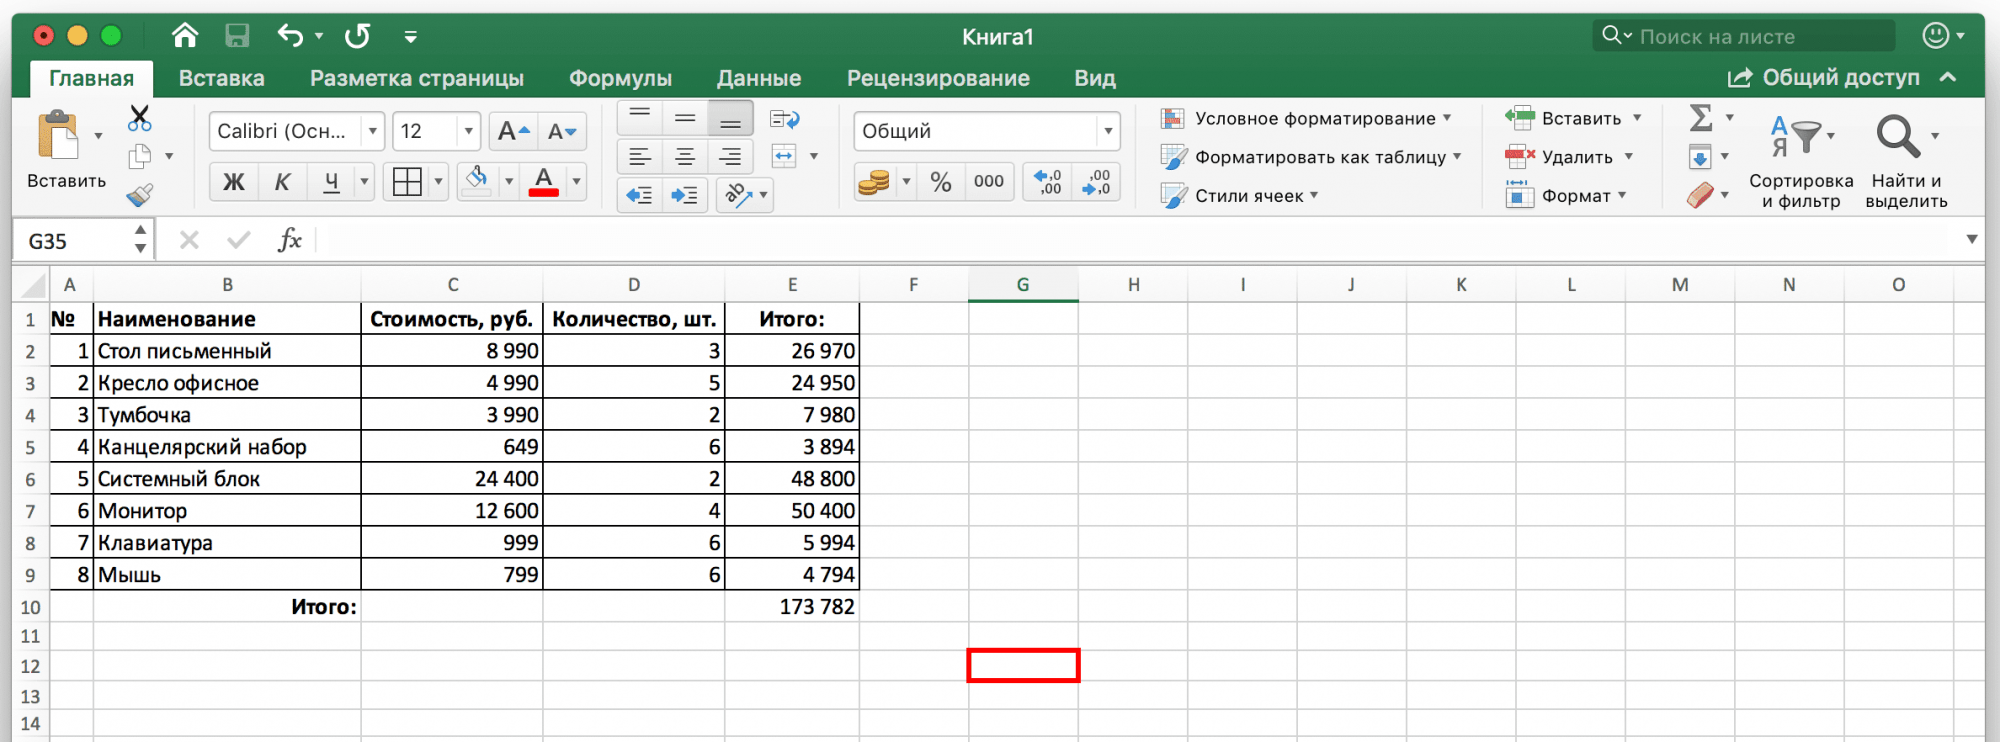Screen dimensions: 2000x742
Task: Switch to the Данные tab
Action: click(759, 78)
